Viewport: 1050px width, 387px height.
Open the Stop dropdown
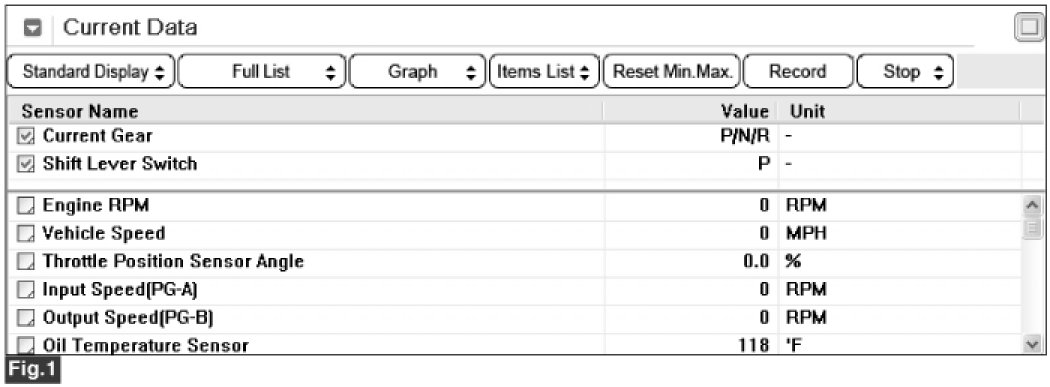click(905, 72)
